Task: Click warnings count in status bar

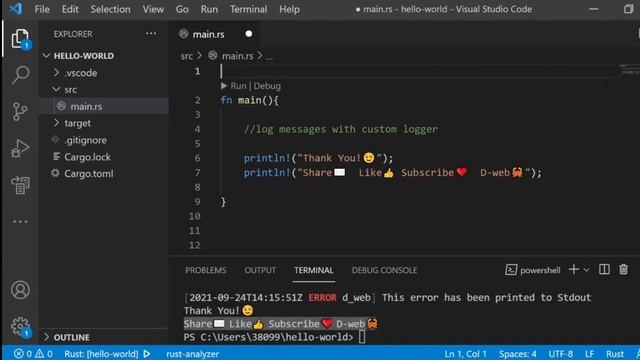Action: click(44, 353)
